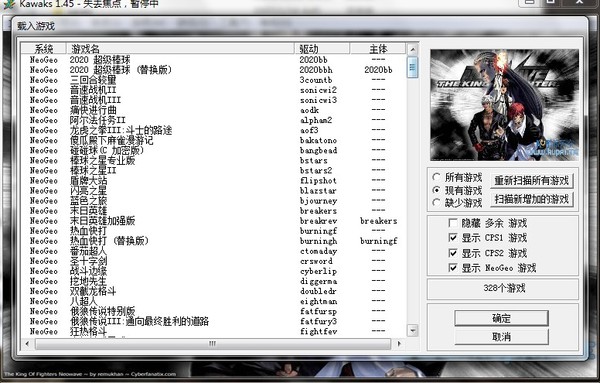Select game row 战斗边缘

pos(213,271)
